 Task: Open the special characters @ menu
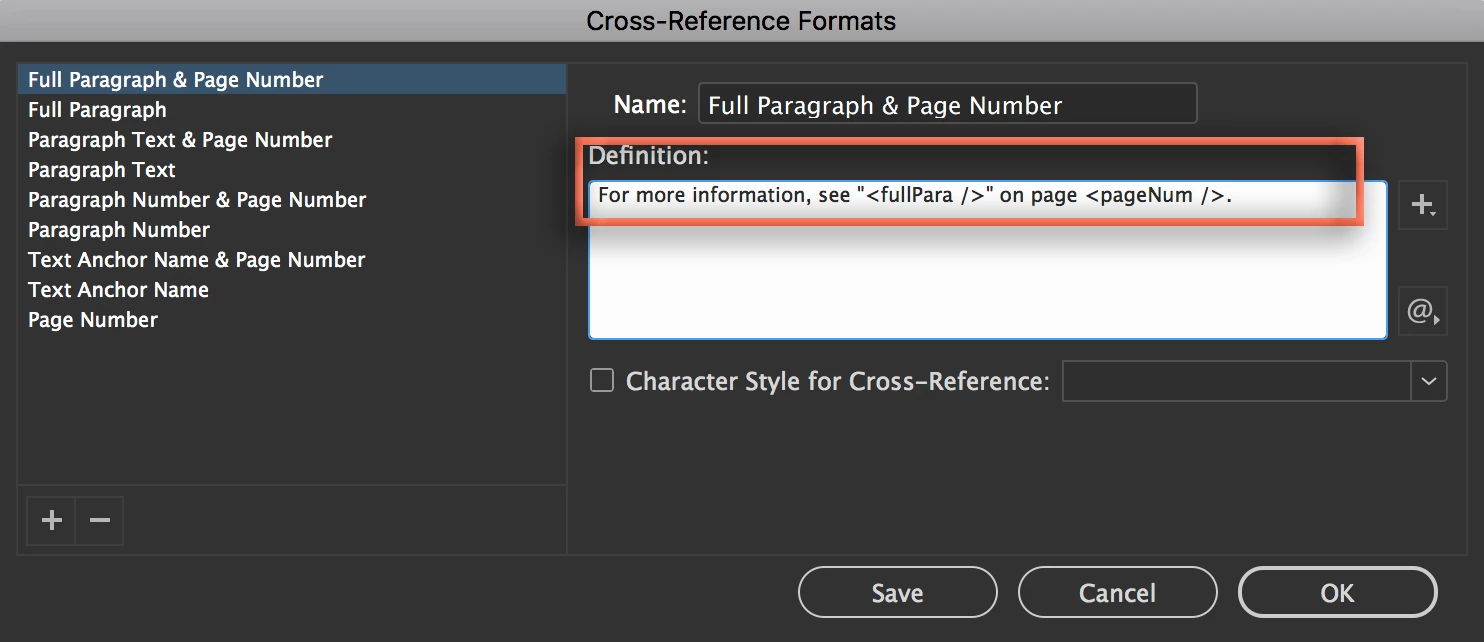pos(1421,312)
